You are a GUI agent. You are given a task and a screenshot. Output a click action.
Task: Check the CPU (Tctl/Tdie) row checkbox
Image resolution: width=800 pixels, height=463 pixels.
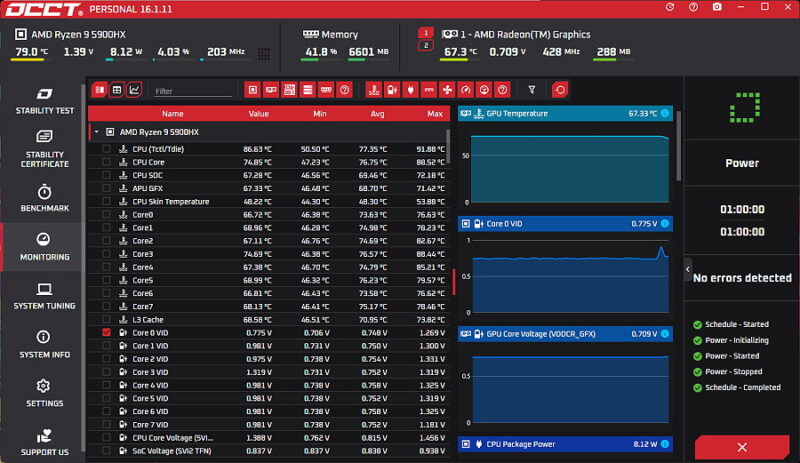[106, 149]
